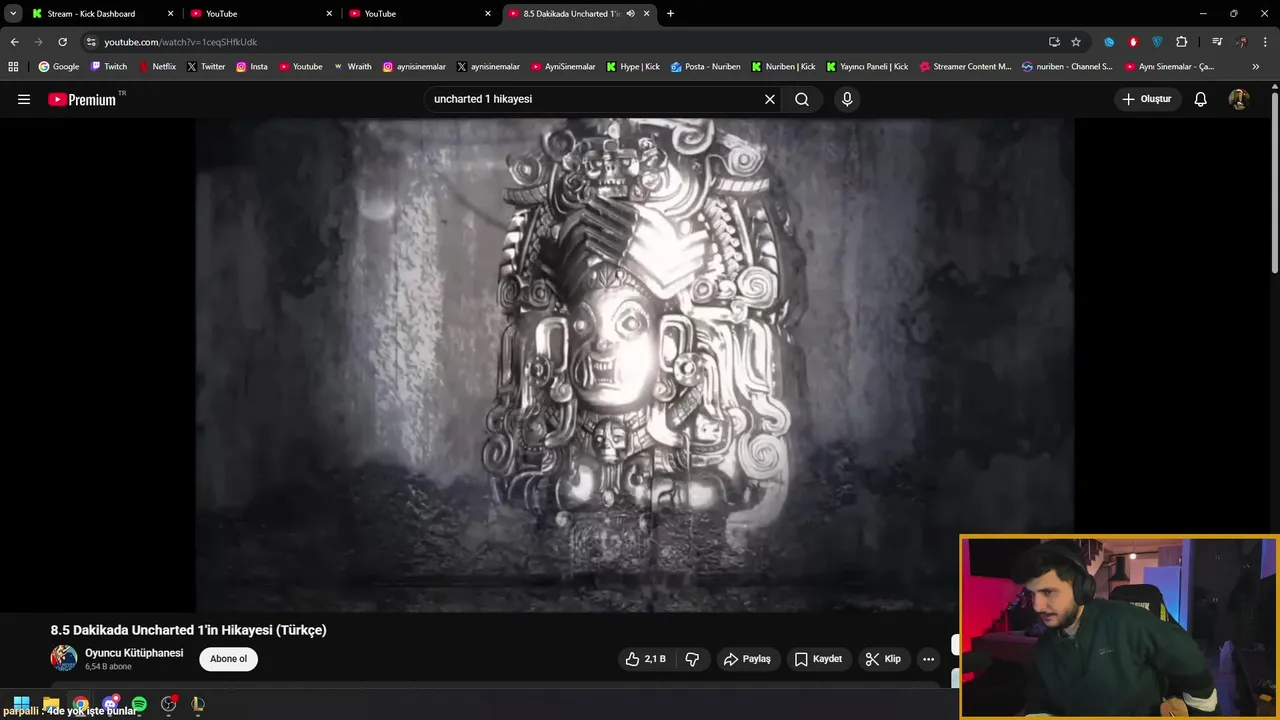Open the Google bookmark
Viewport: 1280px width, 720px height.
(x=59, y=67)
